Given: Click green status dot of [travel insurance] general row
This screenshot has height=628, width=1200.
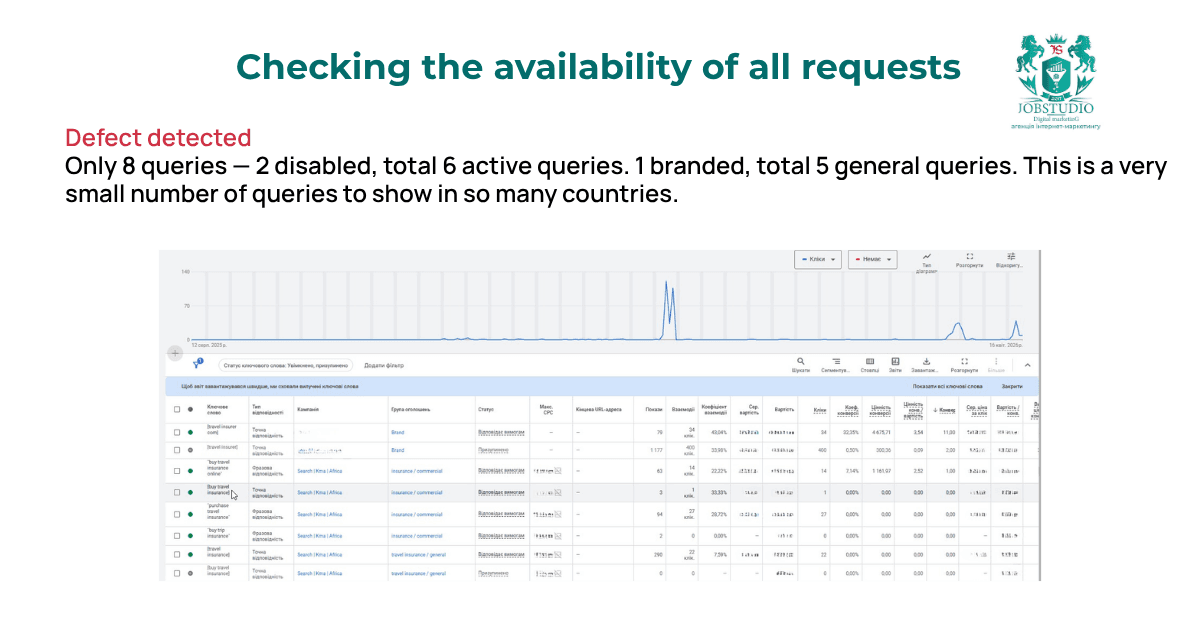Looking at the screenshot, I should pos(190,554).
